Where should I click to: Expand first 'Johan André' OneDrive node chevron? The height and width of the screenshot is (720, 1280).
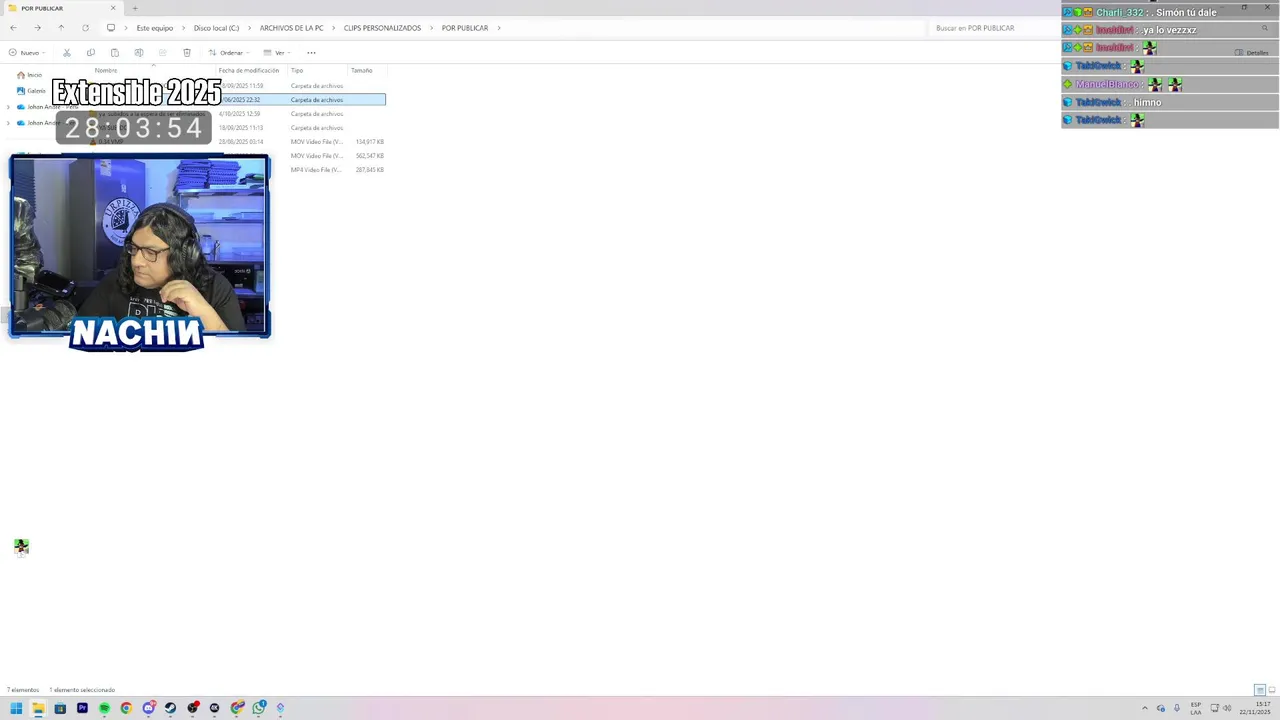coord(8,107)
